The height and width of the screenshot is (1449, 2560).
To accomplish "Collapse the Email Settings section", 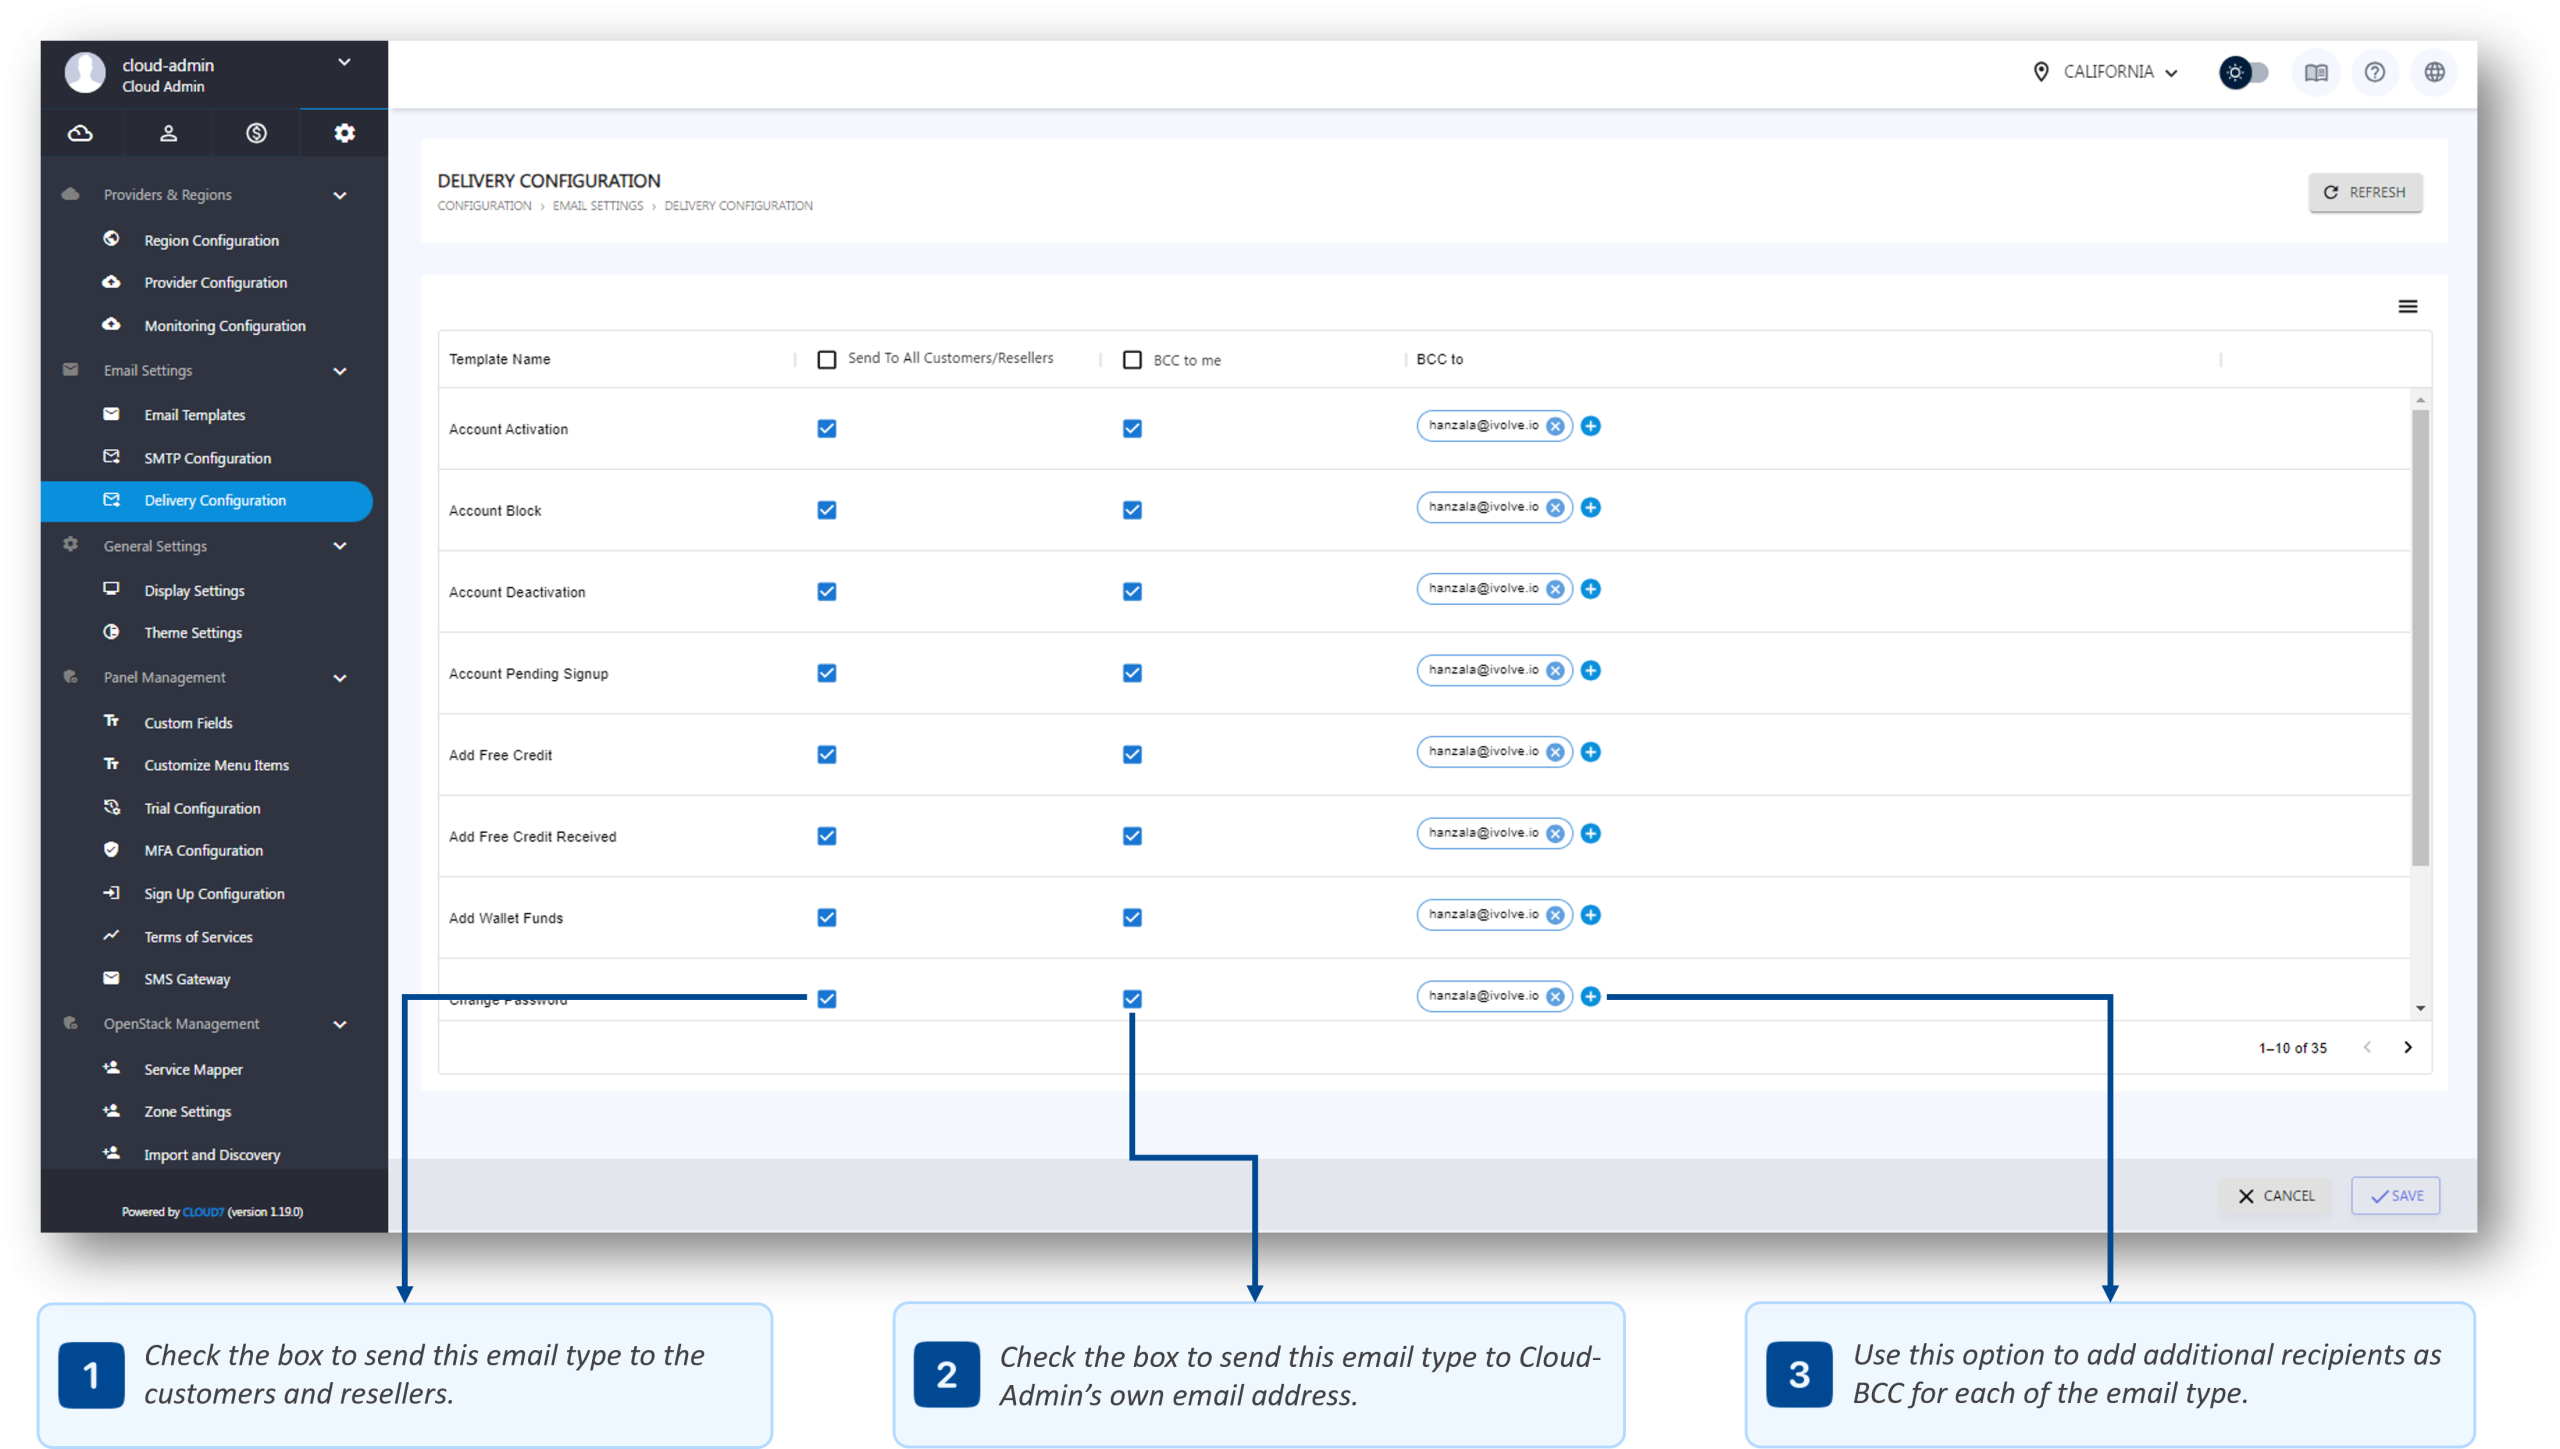I will coord(340,371).
